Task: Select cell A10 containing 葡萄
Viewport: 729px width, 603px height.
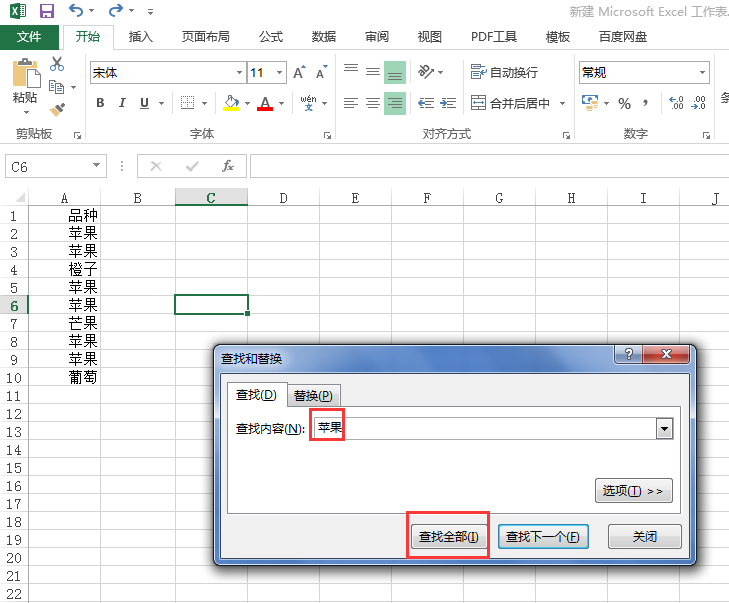Action: click(65, 377)
